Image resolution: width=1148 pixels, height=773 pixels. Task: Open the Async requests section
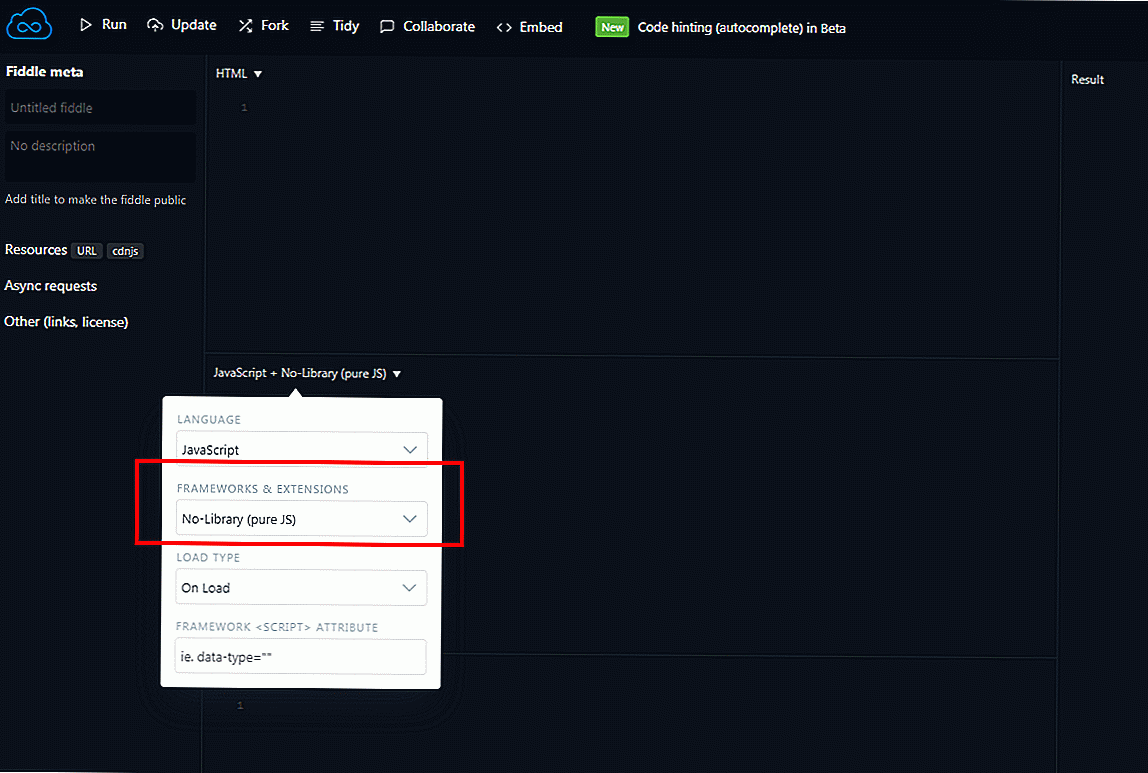51,286
